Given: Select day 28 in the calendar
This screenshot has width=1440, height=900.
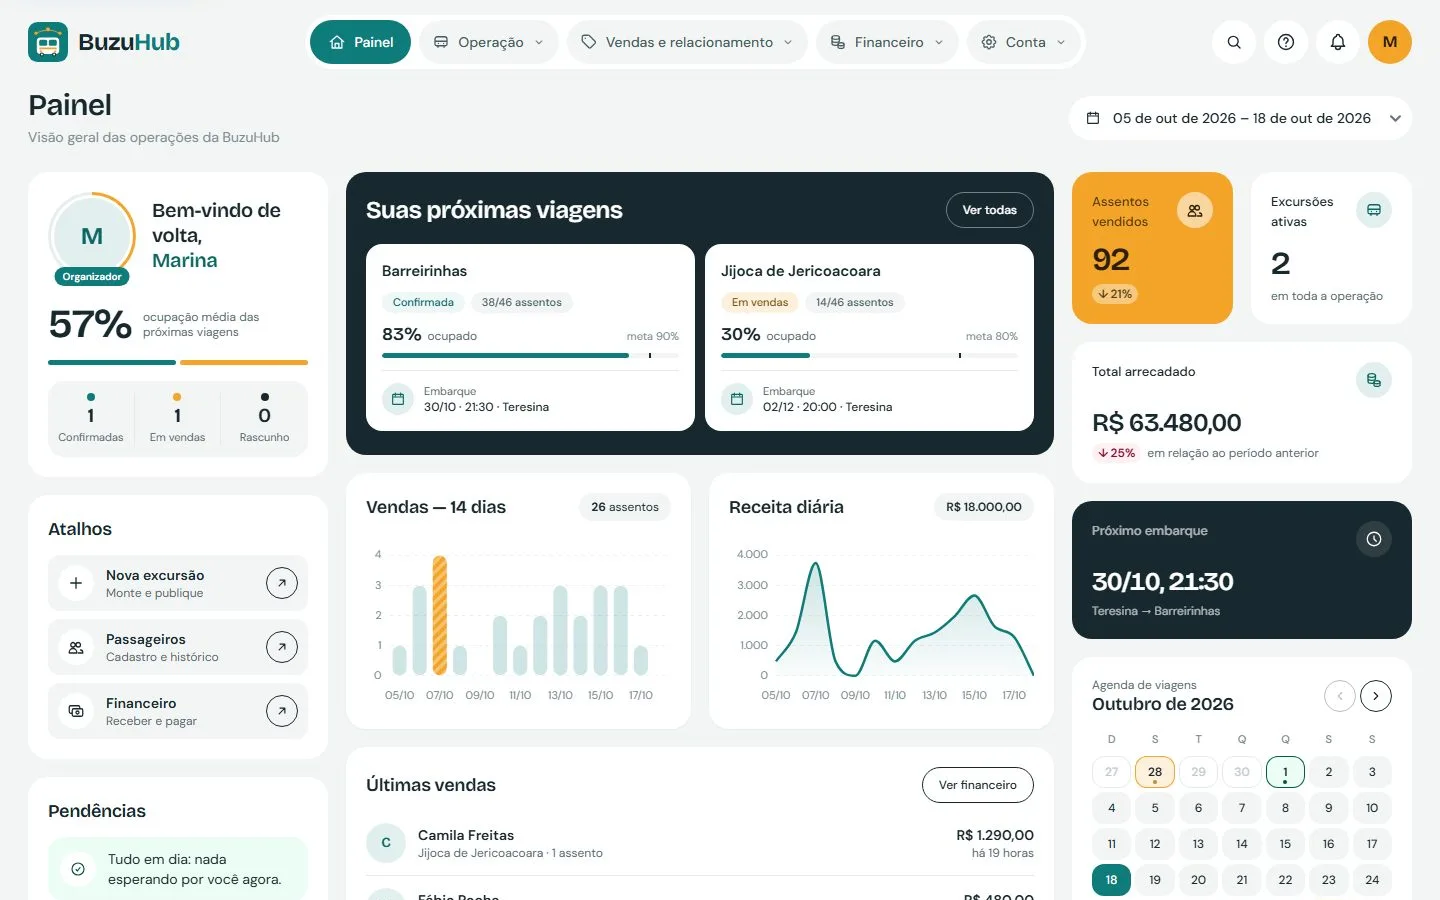Looking at the screenshot, I should point(1155,772).
